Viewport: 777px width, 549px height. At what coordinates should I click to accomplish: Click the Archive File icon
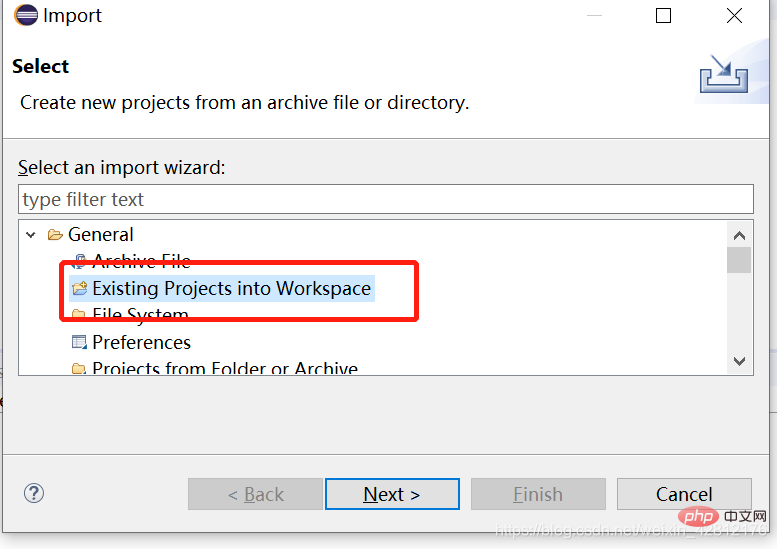click(x=79, y=260)
